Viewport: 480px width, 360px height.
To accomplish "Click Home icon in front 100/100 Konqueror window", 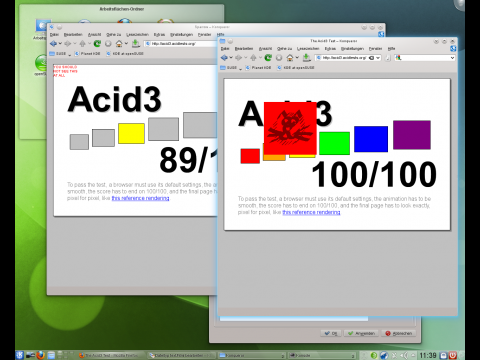I will pyautogui.click(x=290, y=58).
